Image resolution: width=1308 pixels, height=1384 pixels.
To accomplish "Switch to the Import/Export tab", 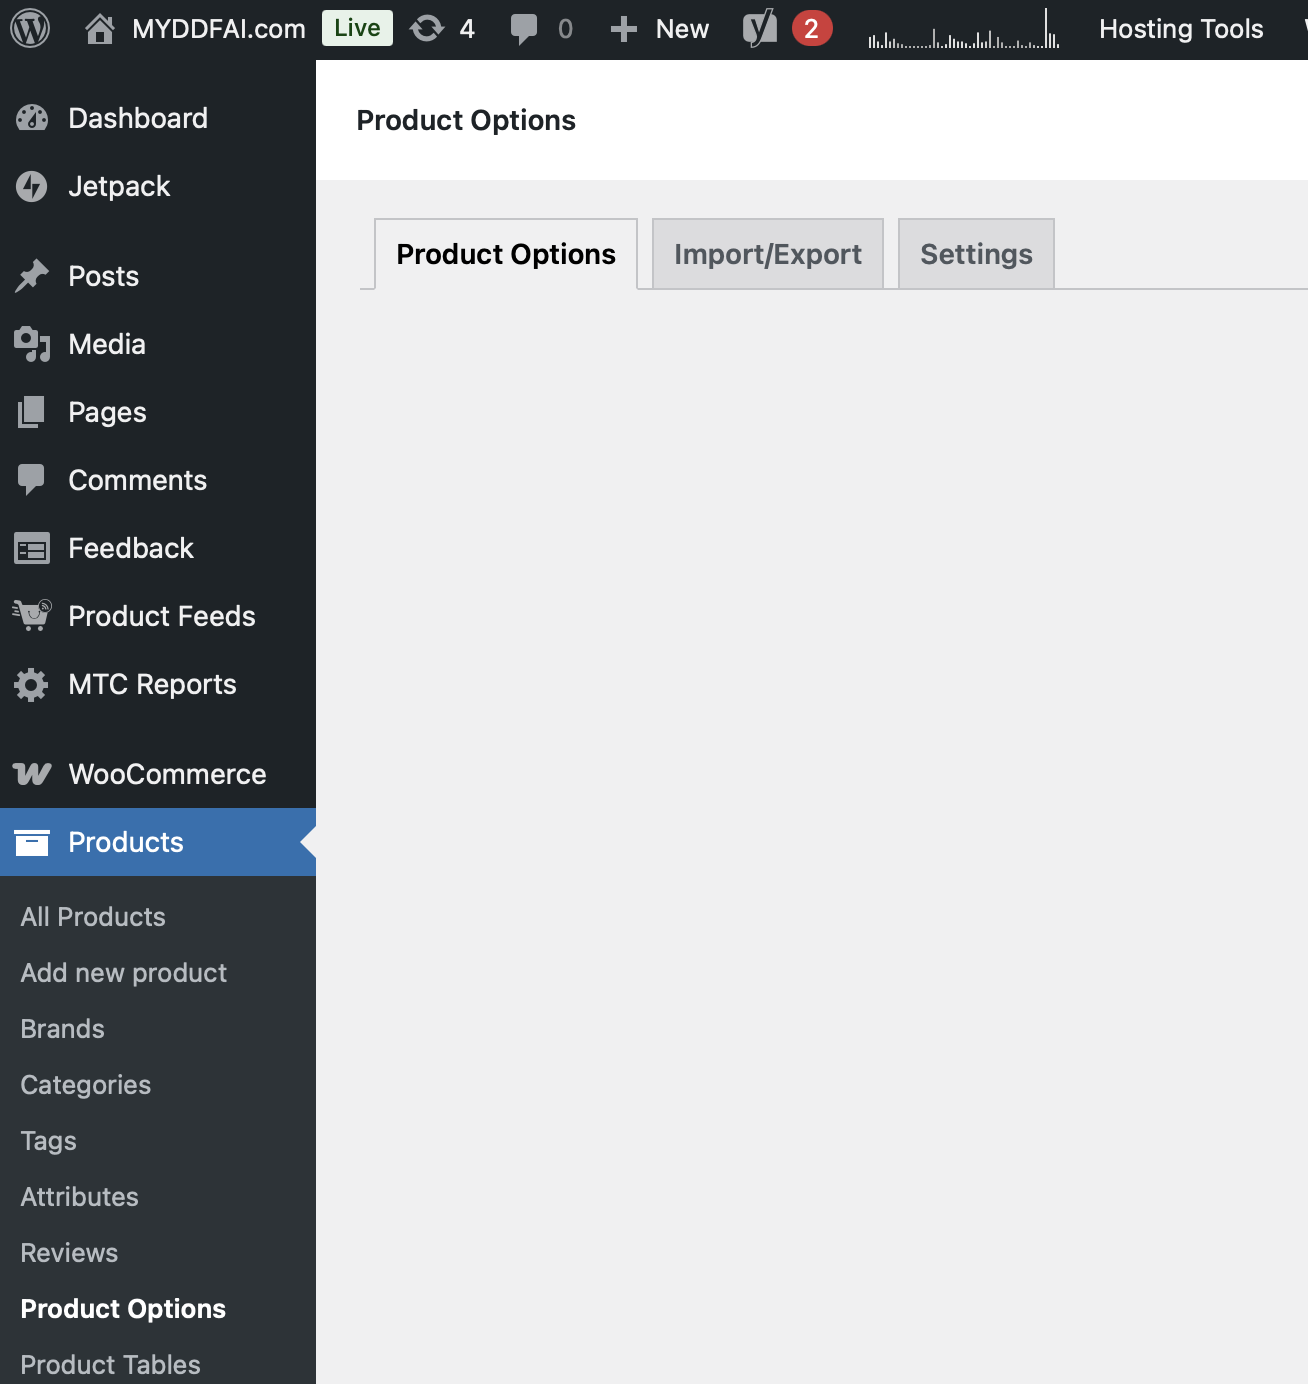I will [x=768, y=254].
